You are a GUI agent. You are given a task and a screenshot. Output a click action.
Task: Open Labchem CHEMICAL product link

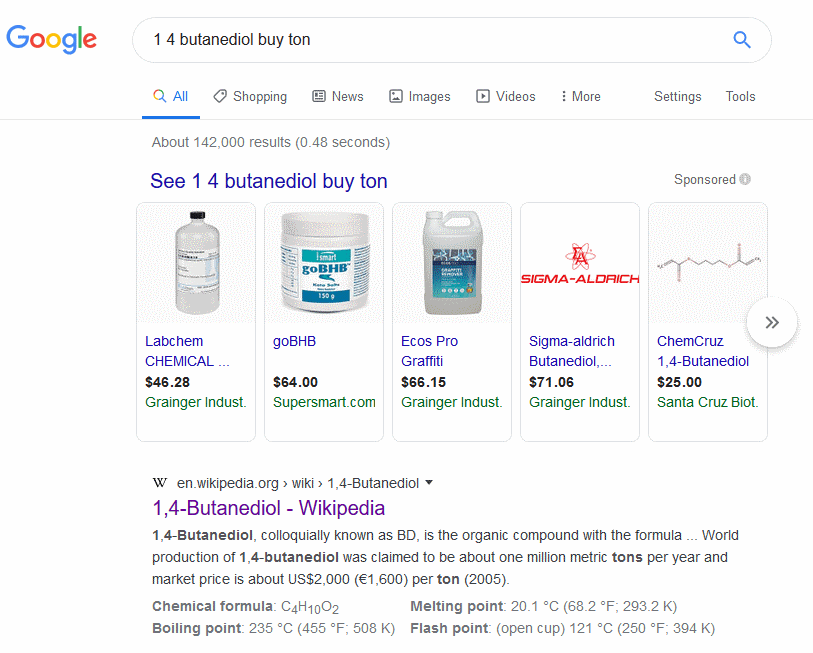tap(187, 351)
